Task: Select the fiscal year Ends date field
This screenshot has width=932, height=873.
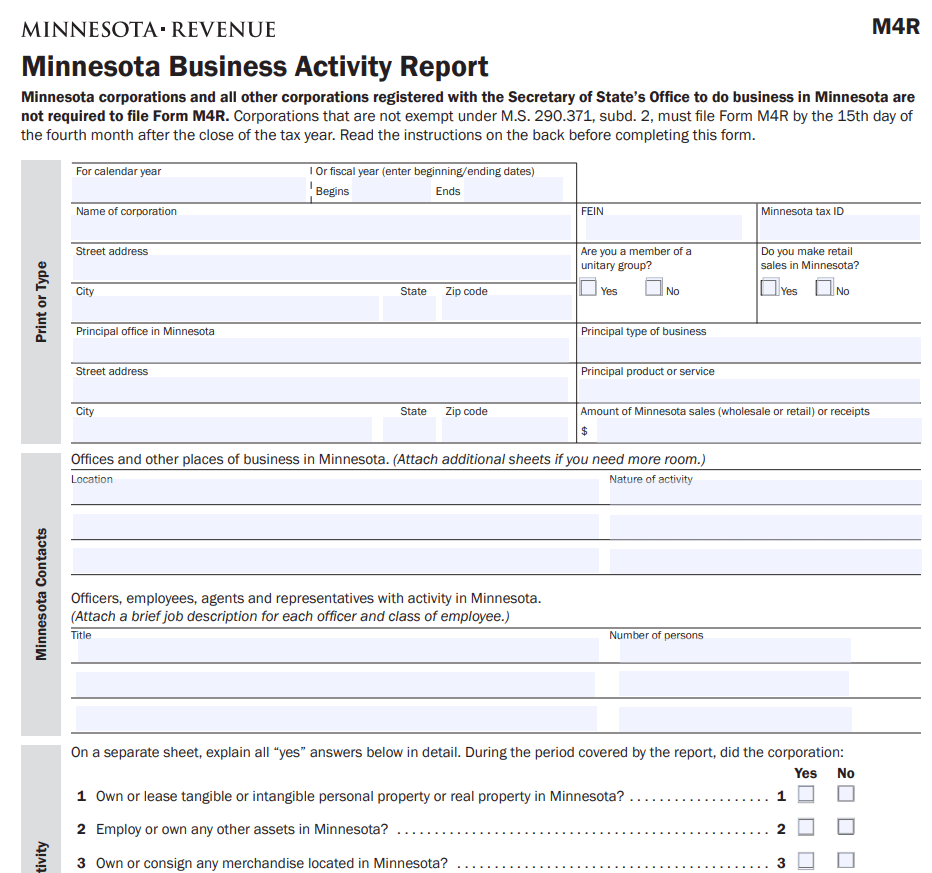Action: [512, 191]
